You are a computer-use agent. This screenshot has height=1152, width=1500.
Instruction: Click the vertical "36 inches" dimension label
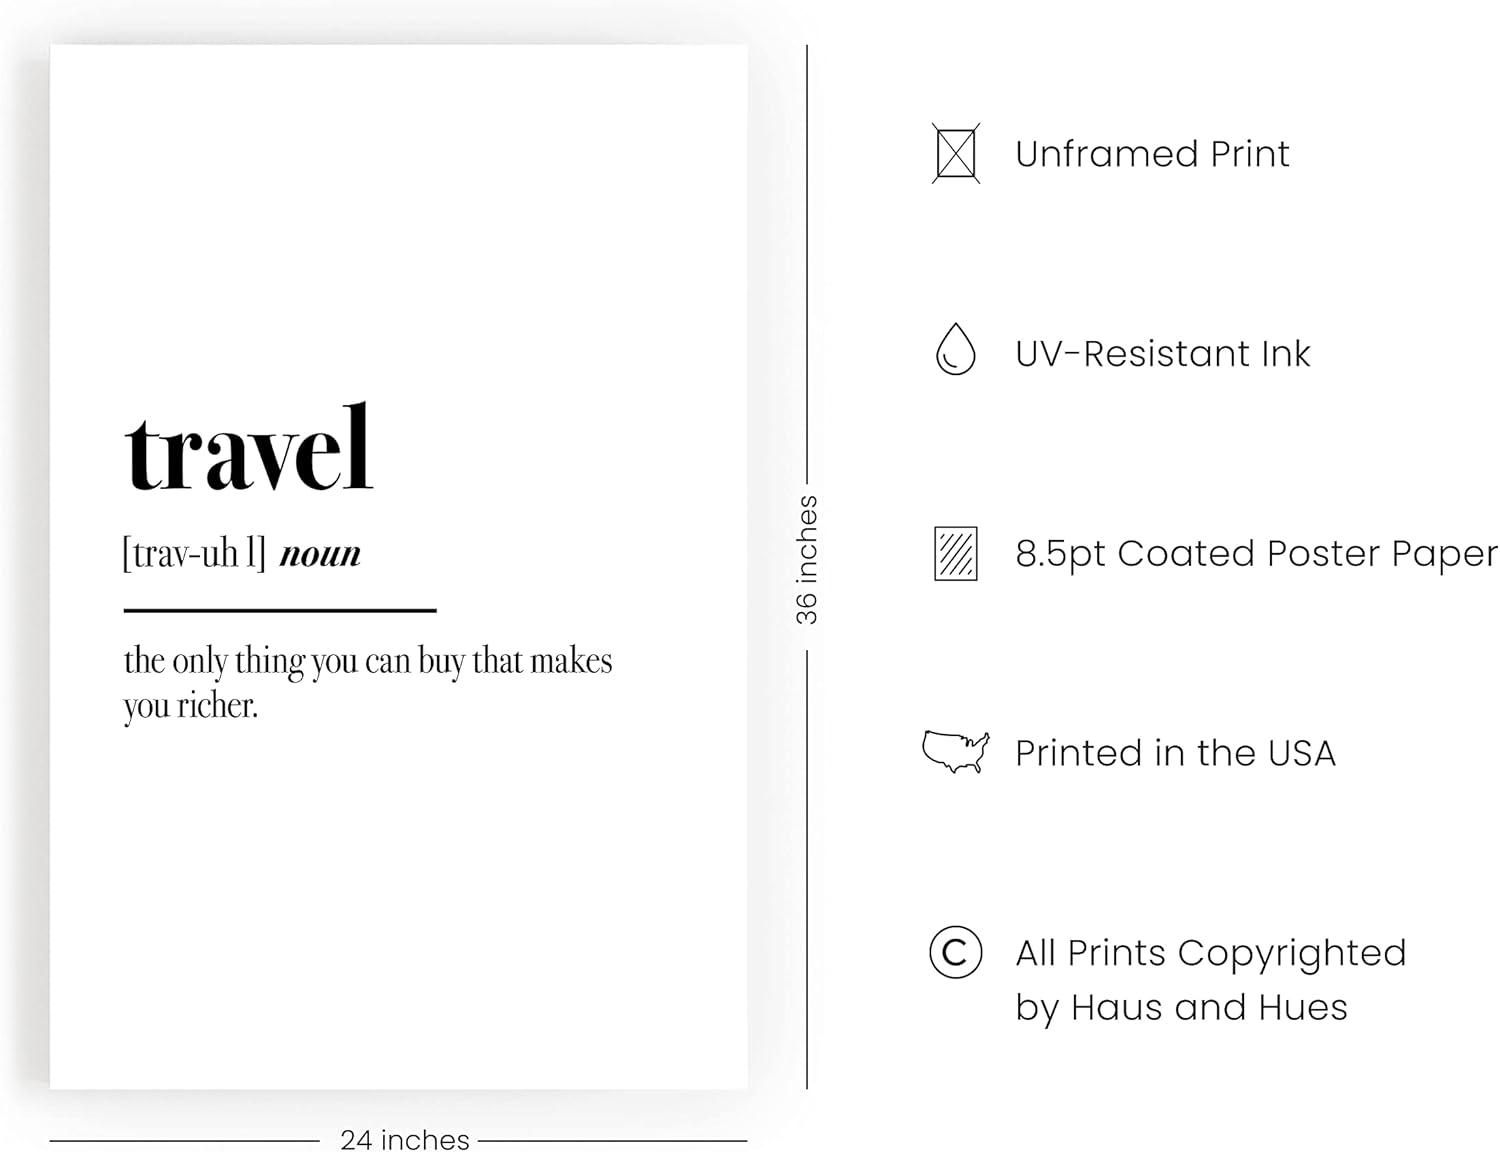click(x=806, y=560)
